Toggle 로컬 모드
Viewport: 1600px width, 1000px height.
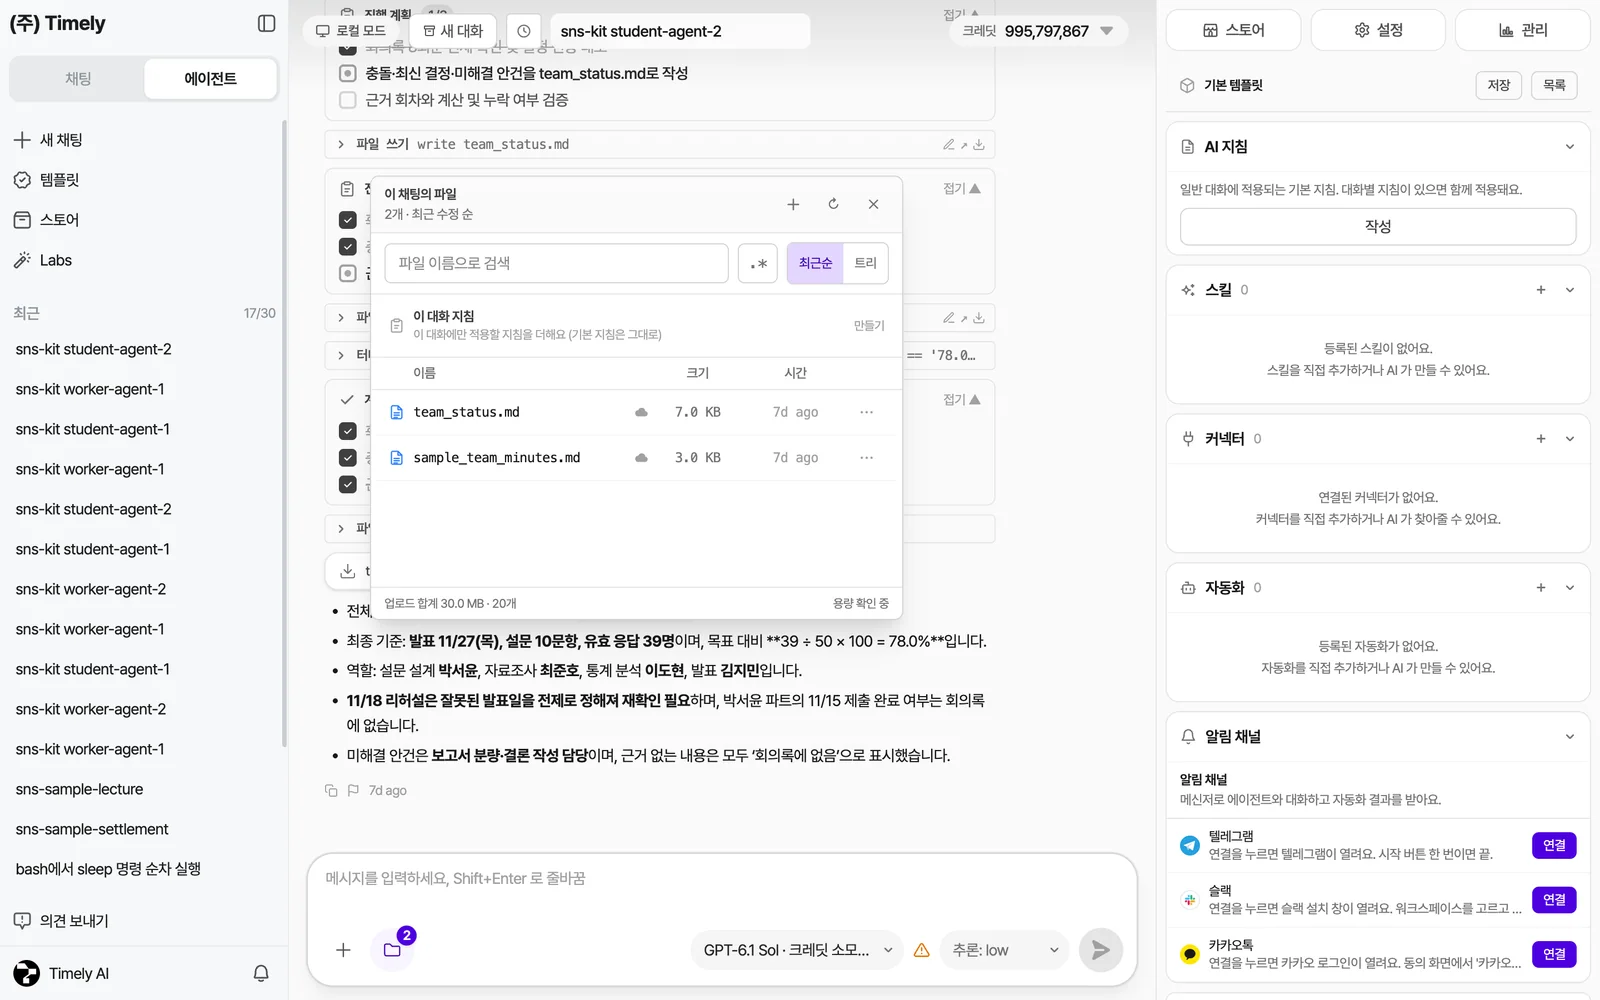tap(351, 31)
